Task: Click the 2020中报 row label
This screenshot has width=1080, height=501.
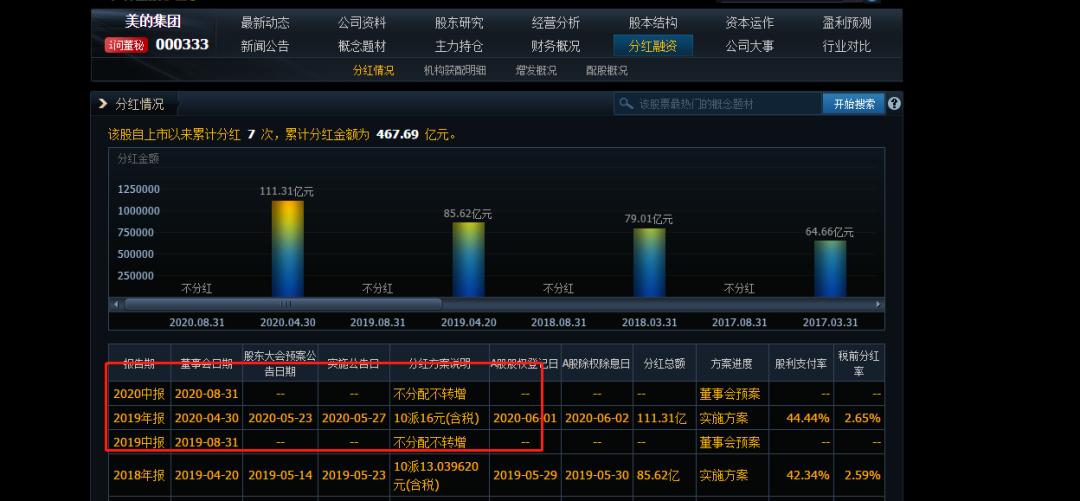Action: pos(139,394)
